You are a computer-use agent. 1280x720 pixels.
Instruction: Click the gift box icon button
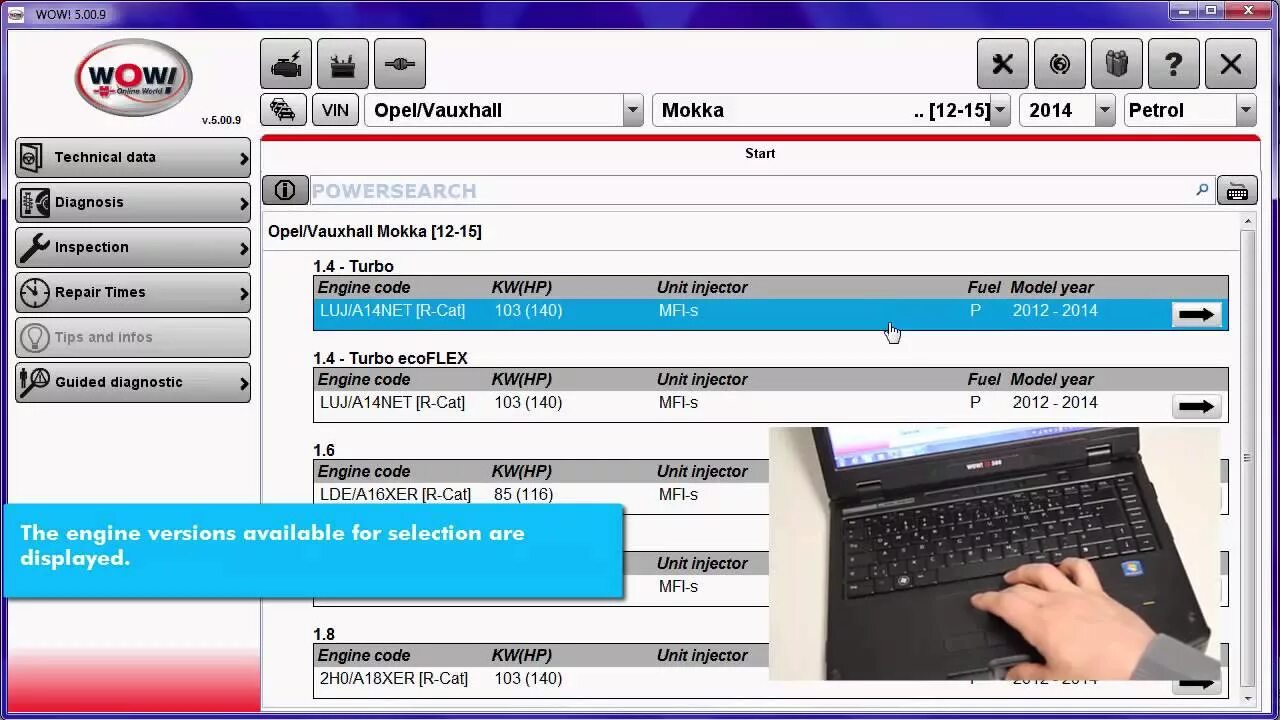[x=1117, y=65]
